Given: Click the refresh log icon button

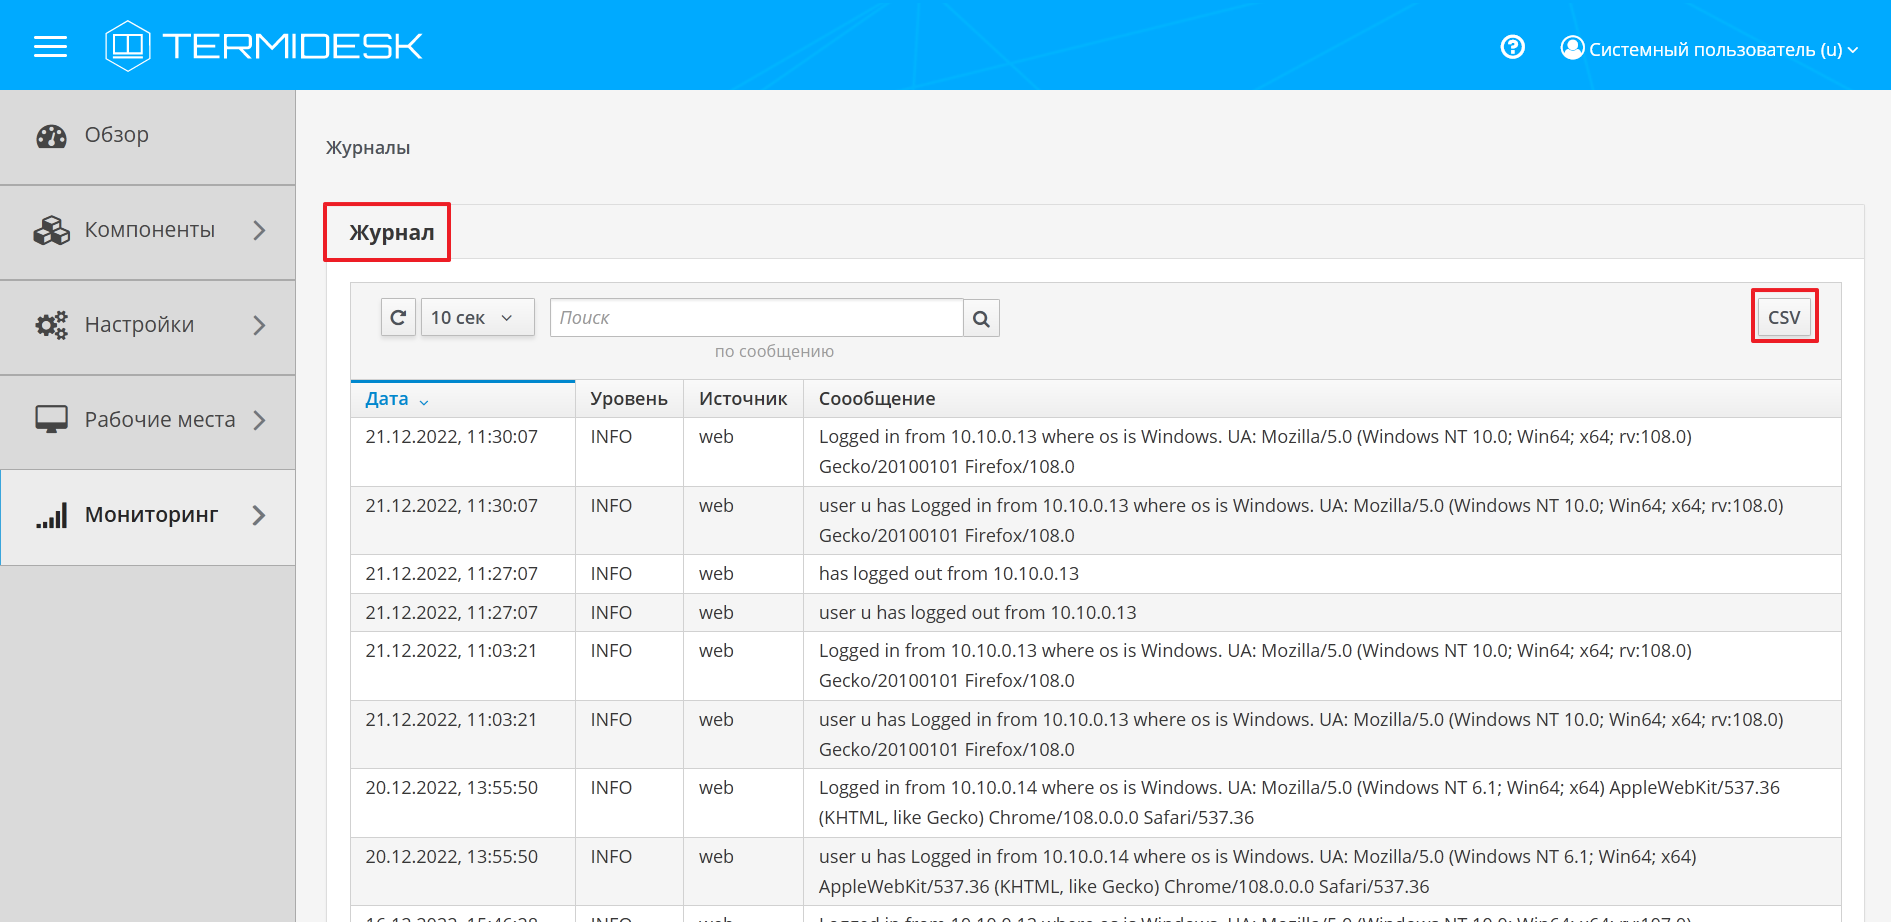Looking at the screenshot, I should tap(398, 318).
